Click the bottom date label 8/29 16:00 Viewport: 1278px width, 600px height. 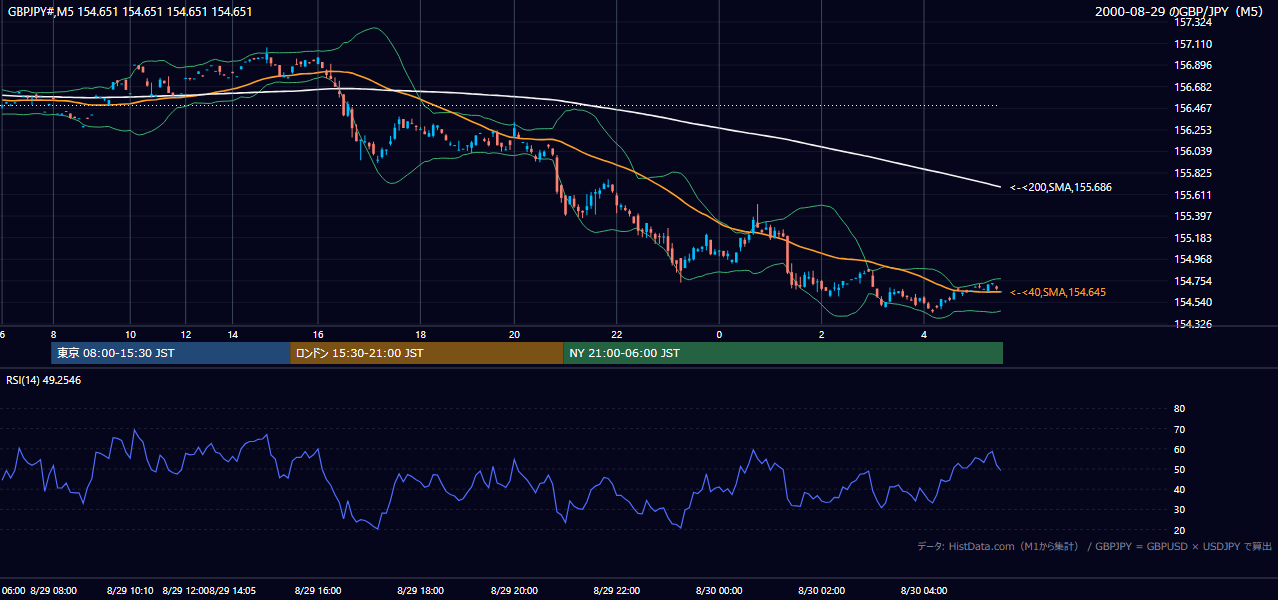tap(318, 591)
